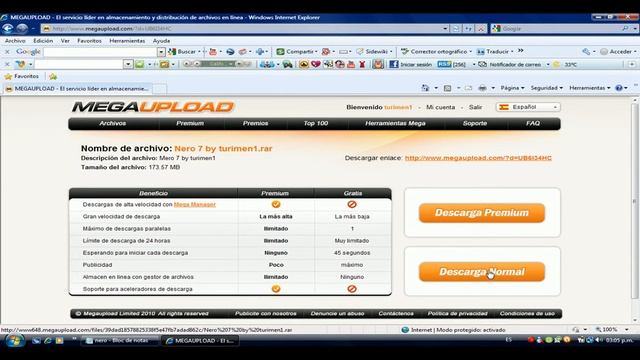Click the Salir link
This screenshot has width=640, height=360.
pos(475,107)
